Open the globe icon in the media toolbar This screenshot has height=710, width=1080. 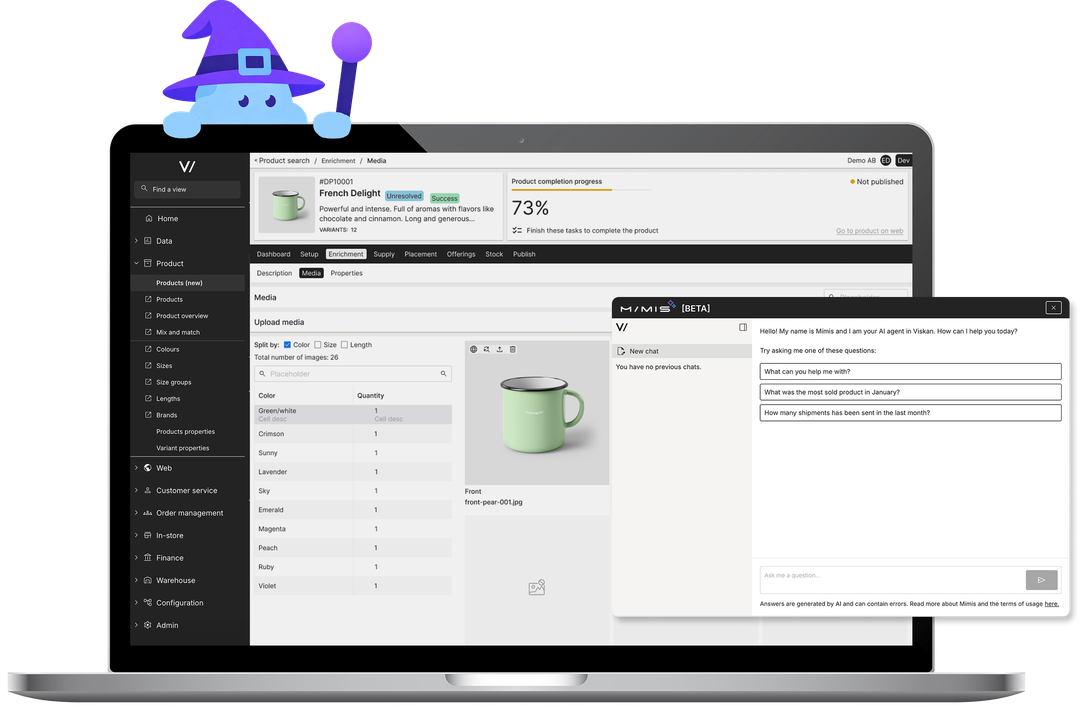point(473,349)
